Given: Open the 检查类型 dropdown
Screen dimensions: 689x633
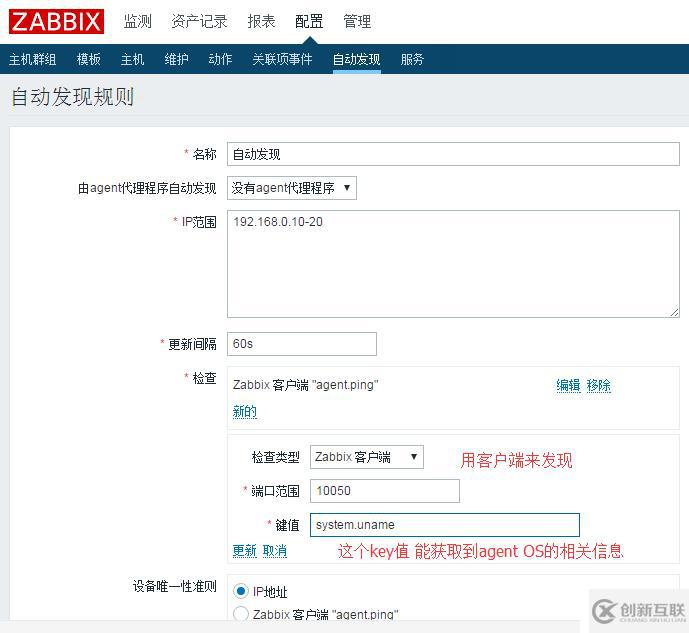Looking at the screenshot, I should [366, 457].
